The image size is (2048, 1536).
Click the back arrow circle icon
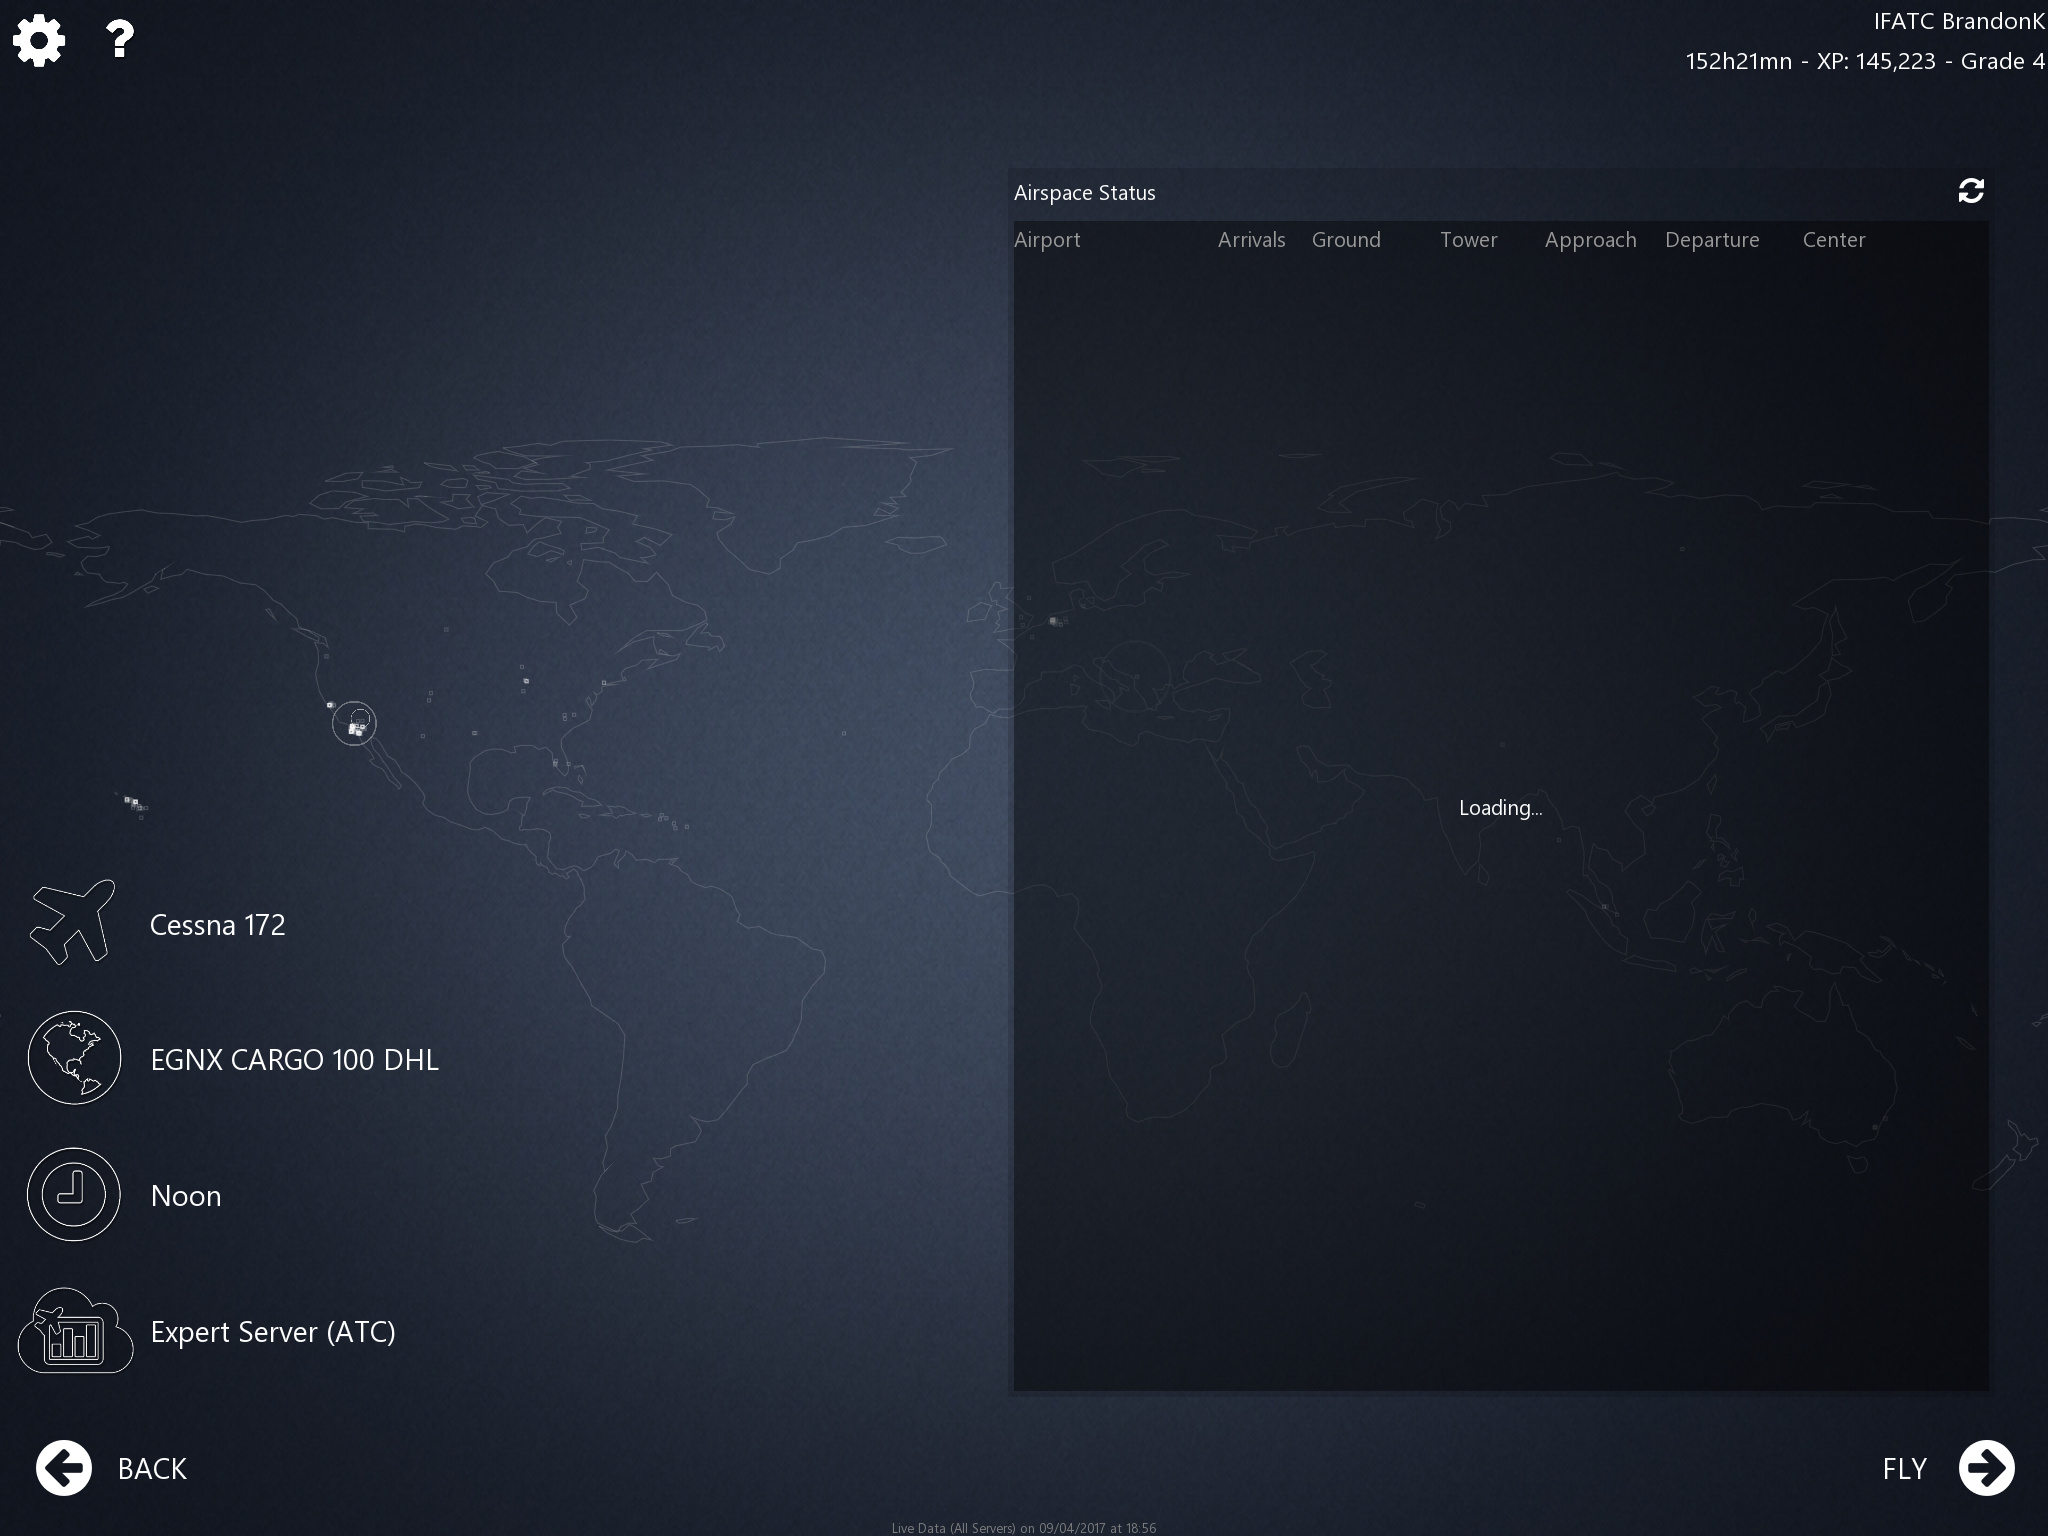point(64,1468)
